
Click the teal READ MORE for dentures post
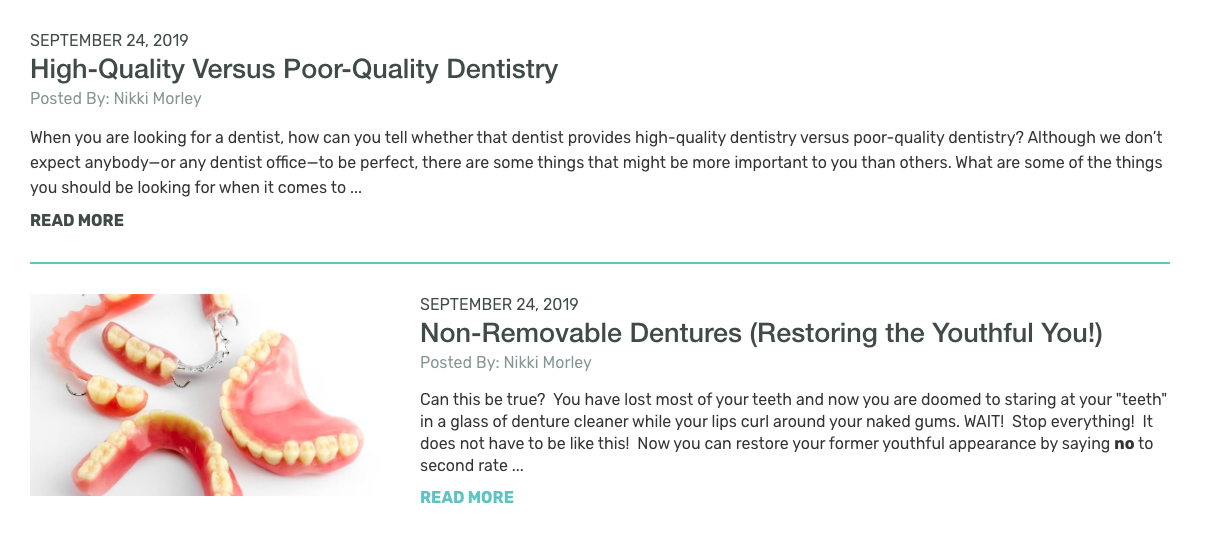click(467, 497)
